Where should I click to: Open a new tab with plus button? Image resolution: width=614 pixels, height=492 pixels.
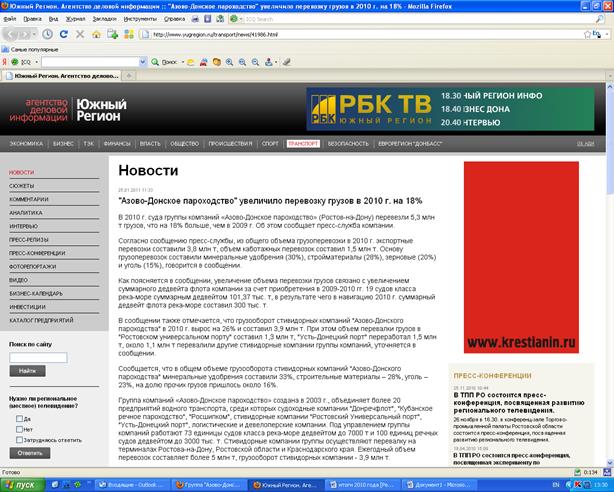click(x=129, y=76)
